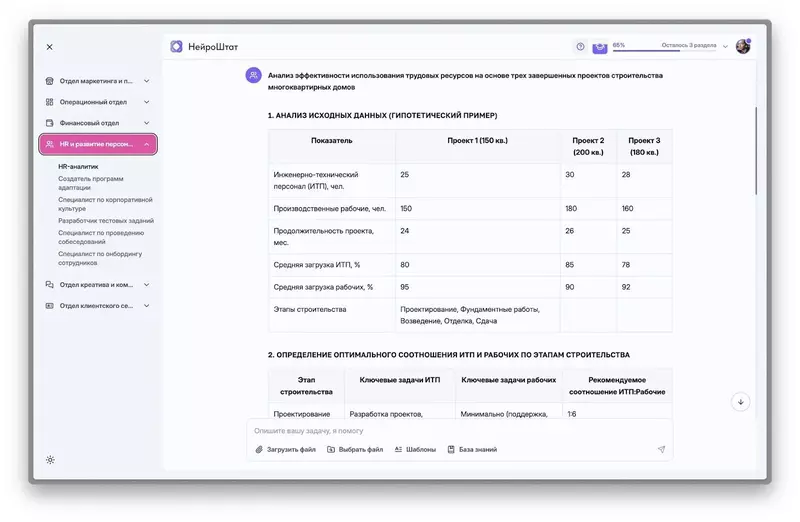Click the purple chat avatar icon

click(254, 75)
